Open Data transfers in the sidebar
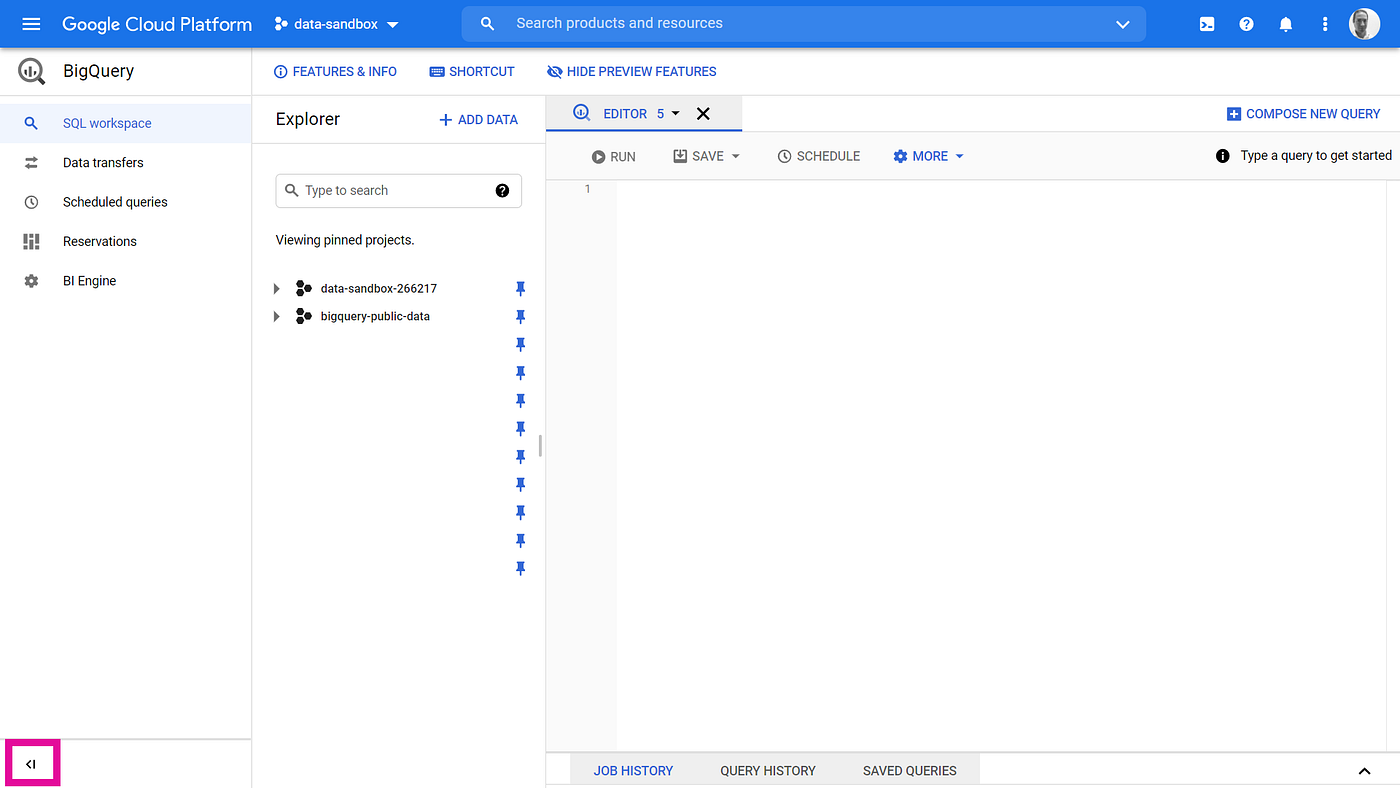This screenshot has width=1400, height=788. pos(101,162)
